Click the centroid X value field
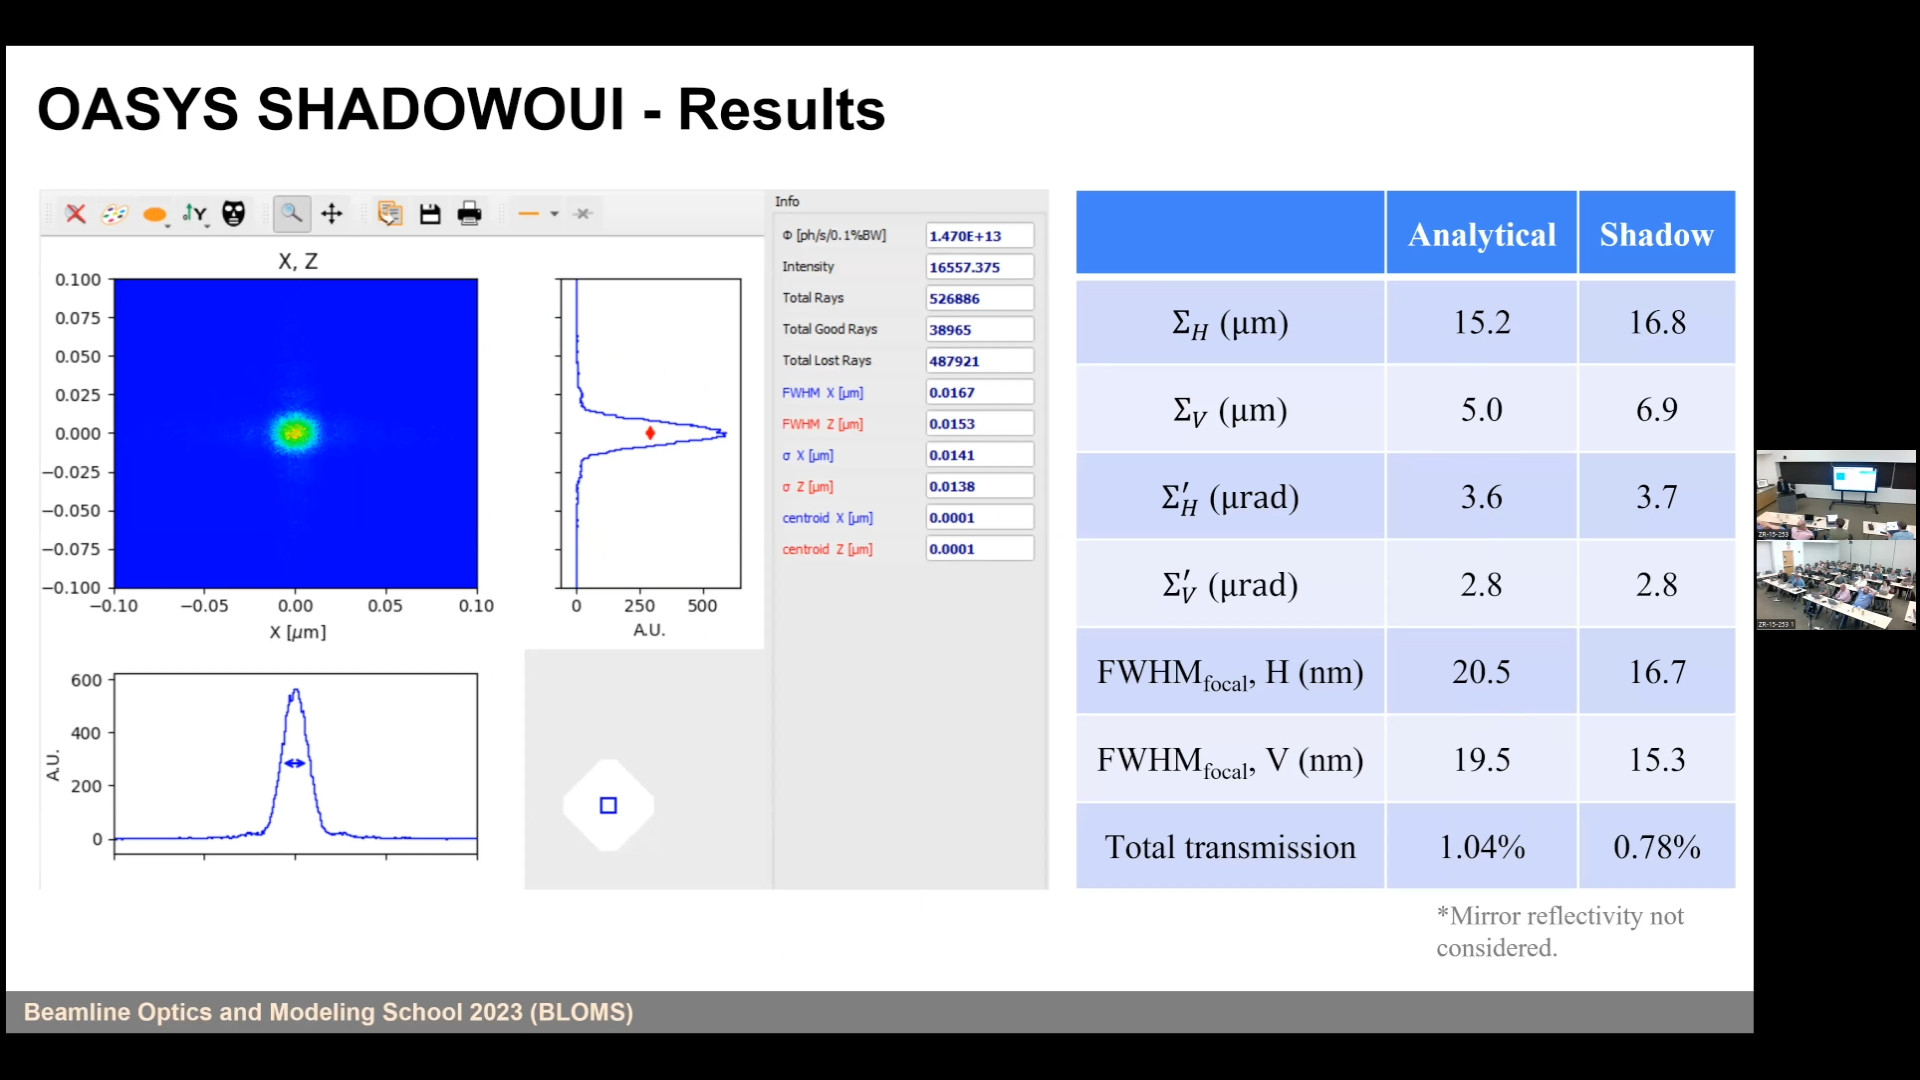1920x1080 pixels. pos(979,517)
